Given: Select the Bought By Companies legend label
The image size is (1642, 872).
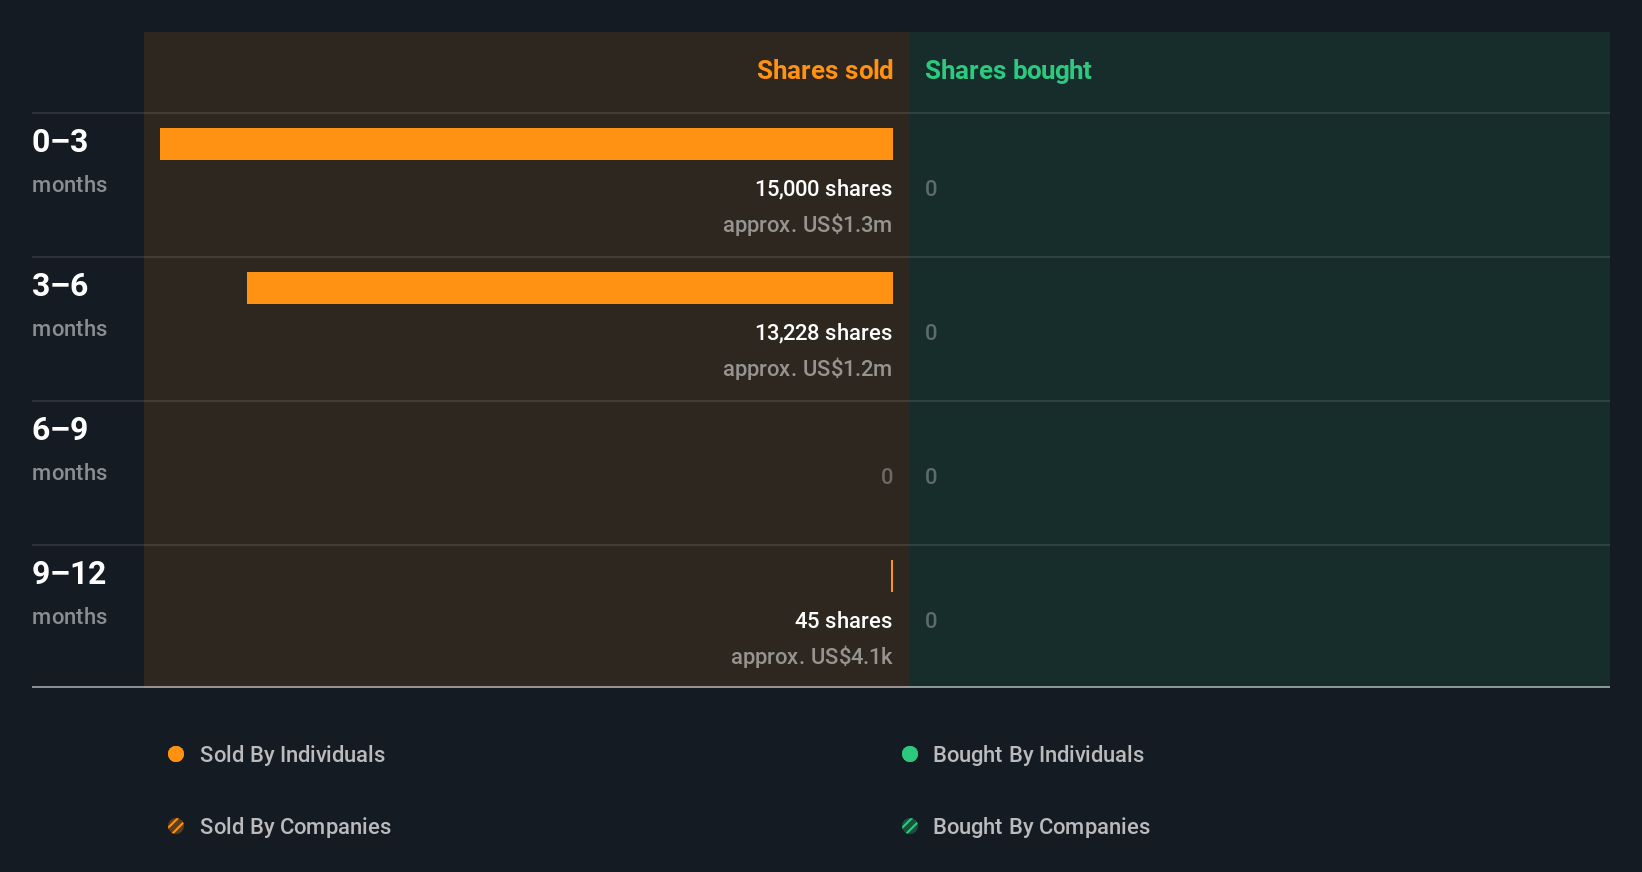Looking at the screenshot, I should click(1041, 827).
